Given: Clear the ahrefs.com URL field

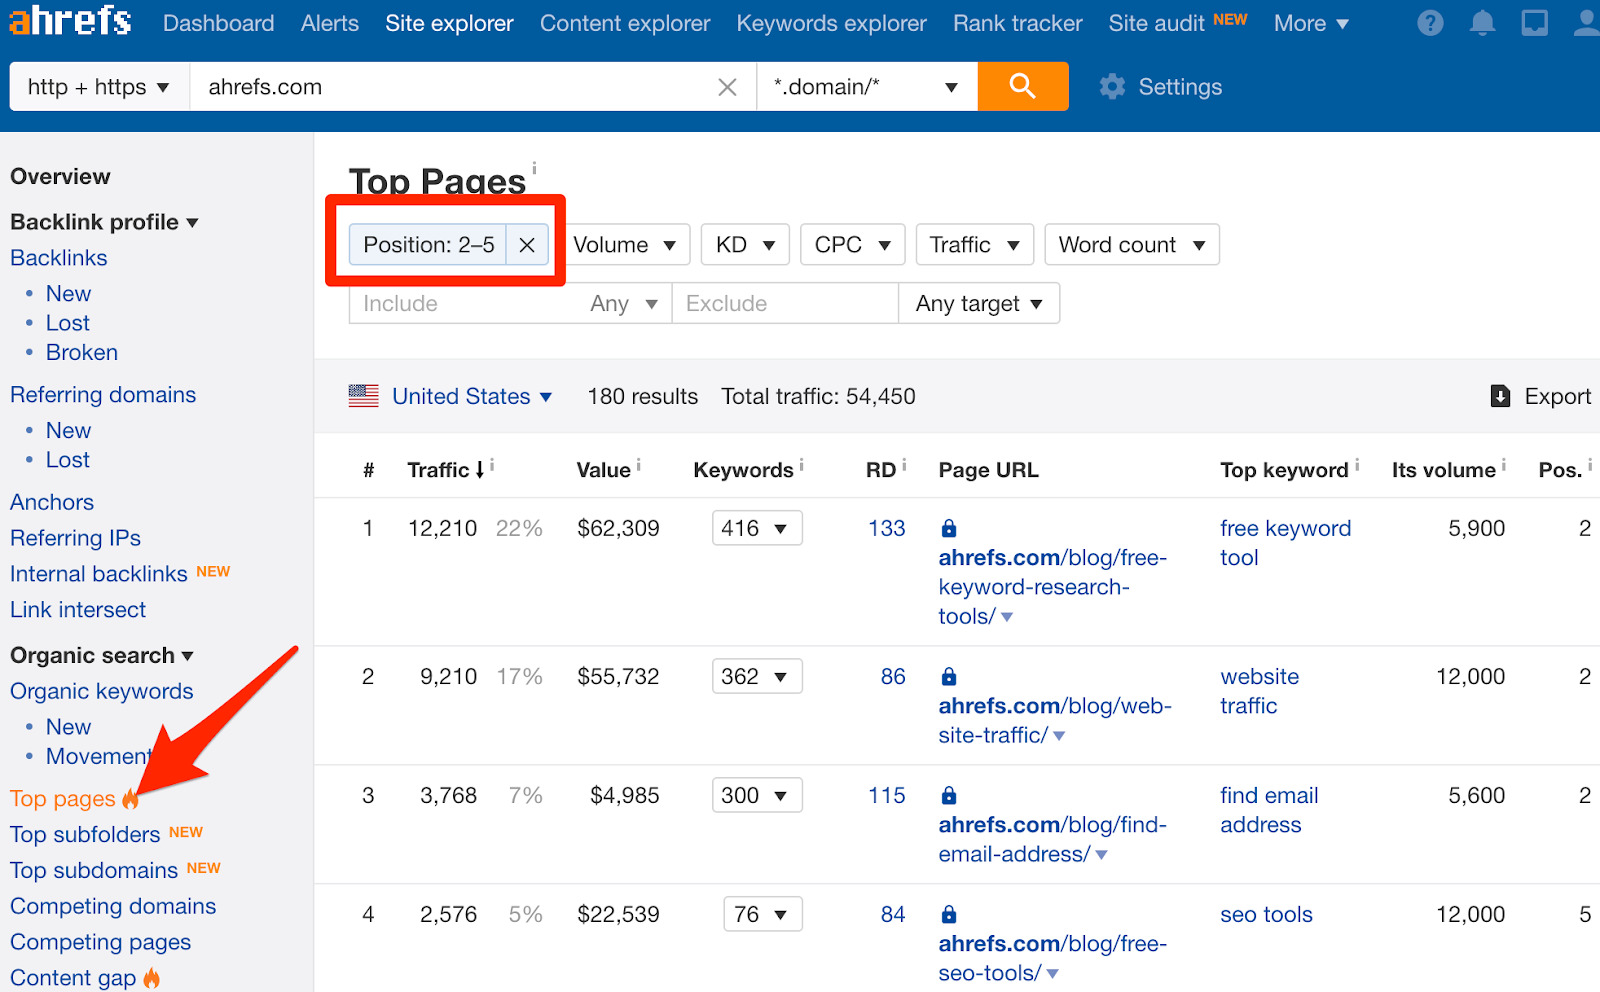Looking at the screenshot, I should coord(727,87).
